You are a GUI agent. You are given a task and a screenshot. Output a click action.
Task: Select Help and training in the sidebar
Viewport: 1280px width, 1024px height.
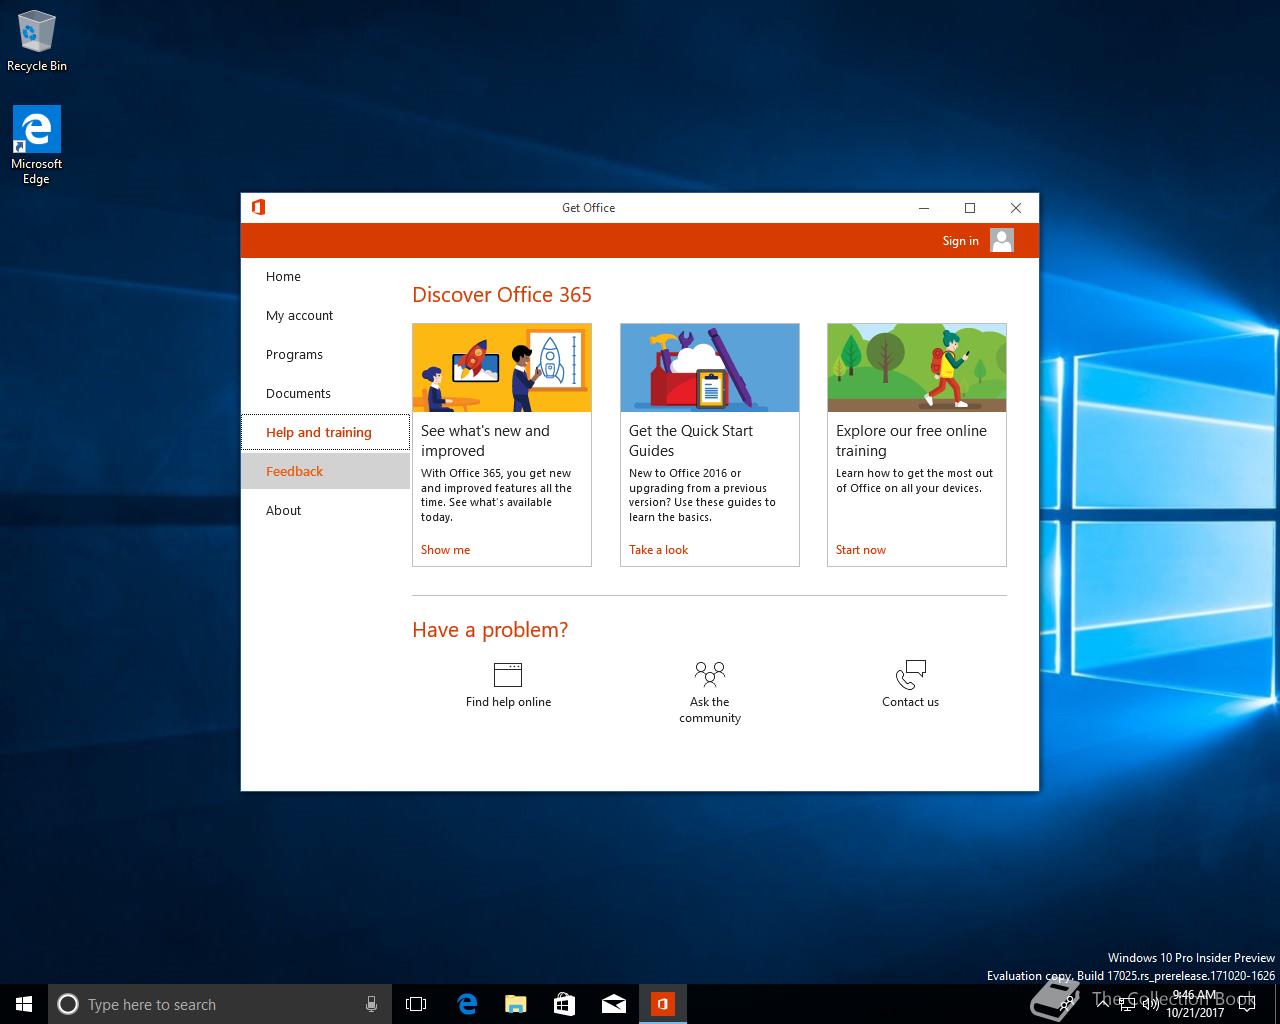click(x=325, y=432)
